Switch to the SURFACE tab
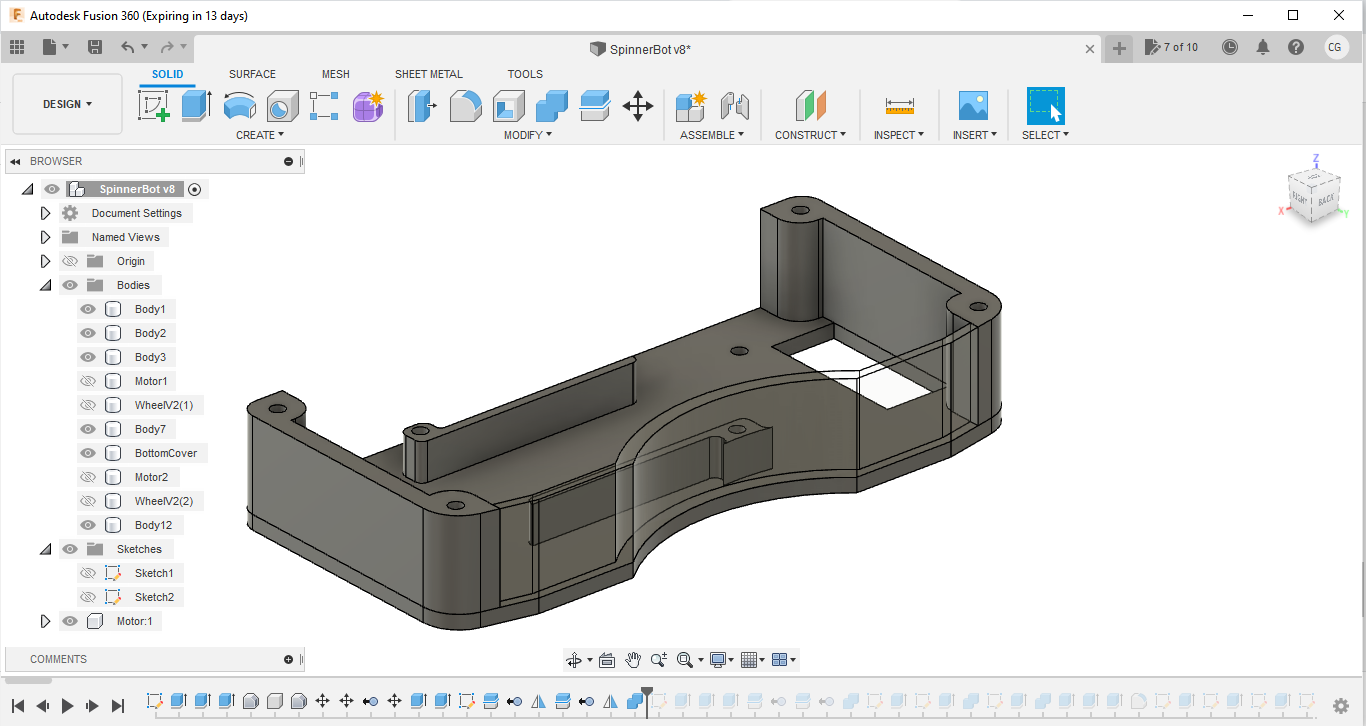 coord(252,74)
